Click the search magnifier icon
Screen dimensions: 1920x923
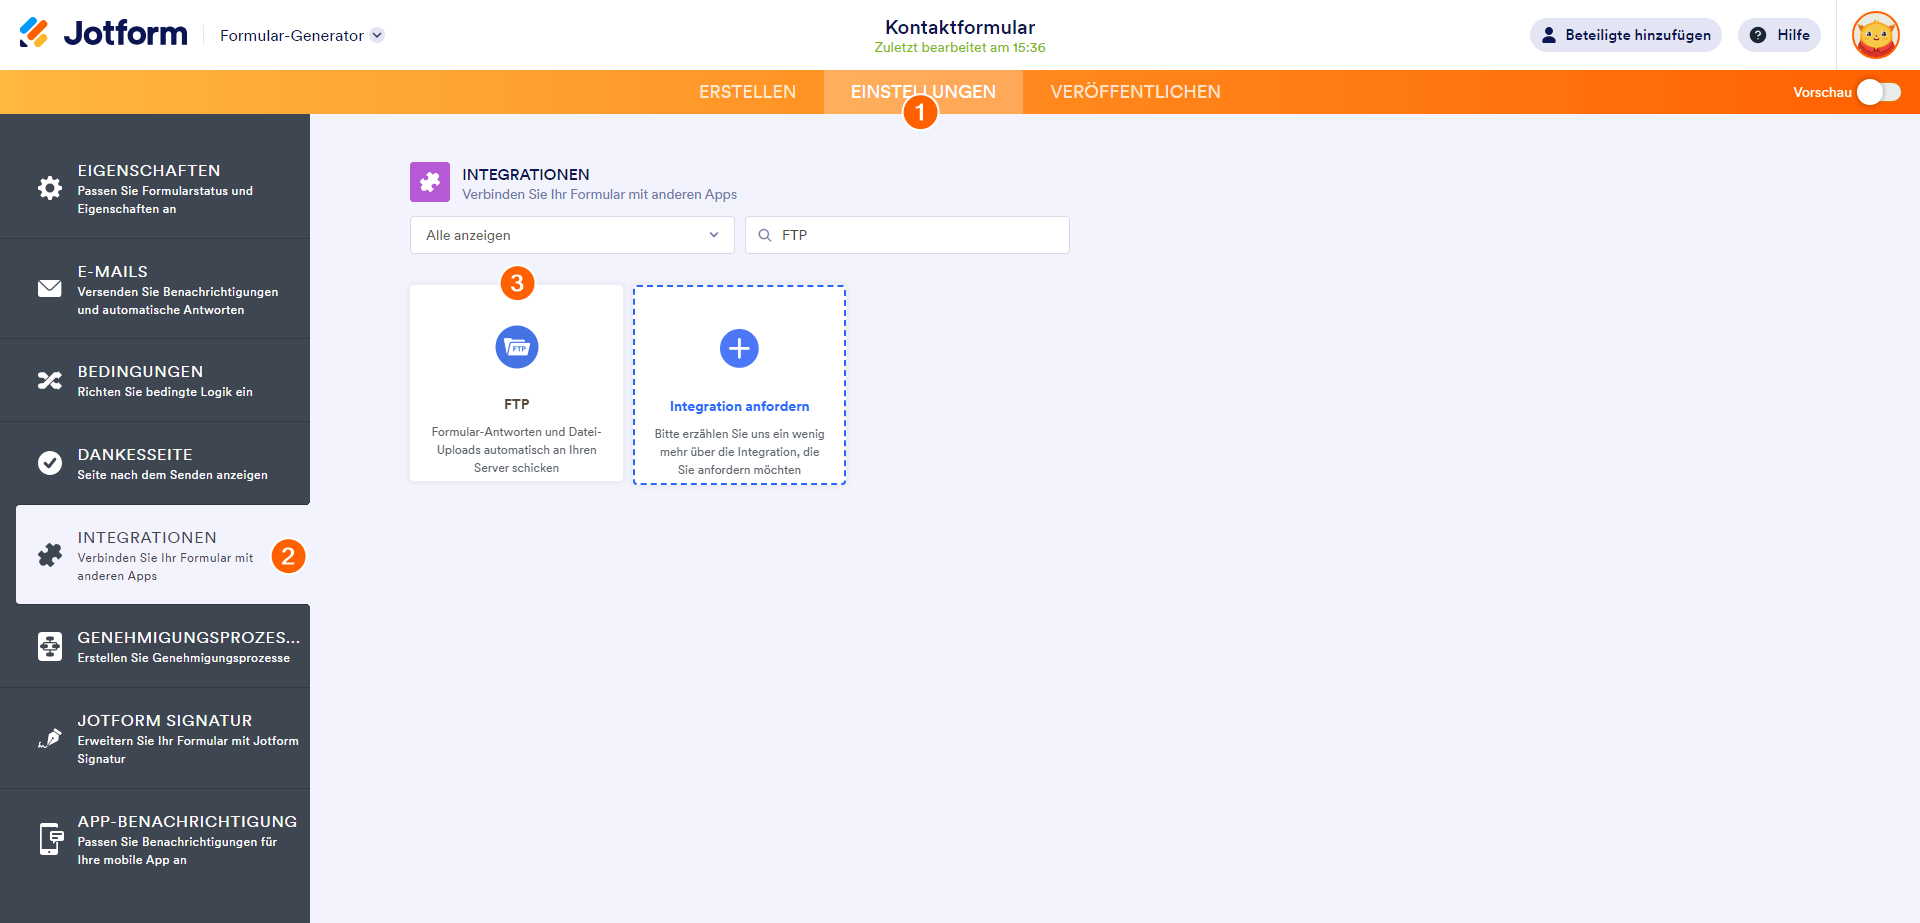coord(765,235)
